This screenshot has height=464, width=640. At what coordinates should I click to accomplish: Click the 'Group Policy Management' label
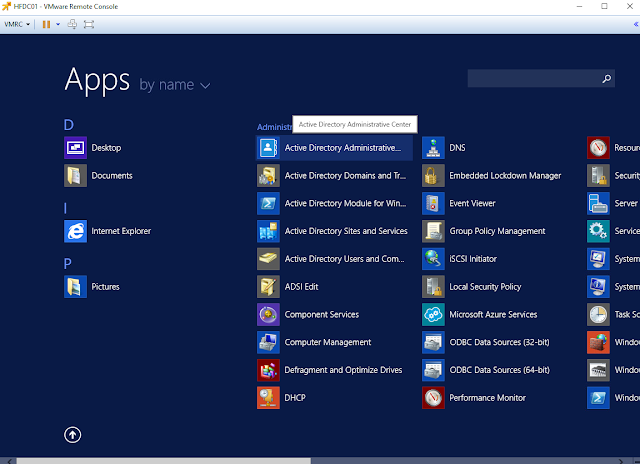coord(497,231)
